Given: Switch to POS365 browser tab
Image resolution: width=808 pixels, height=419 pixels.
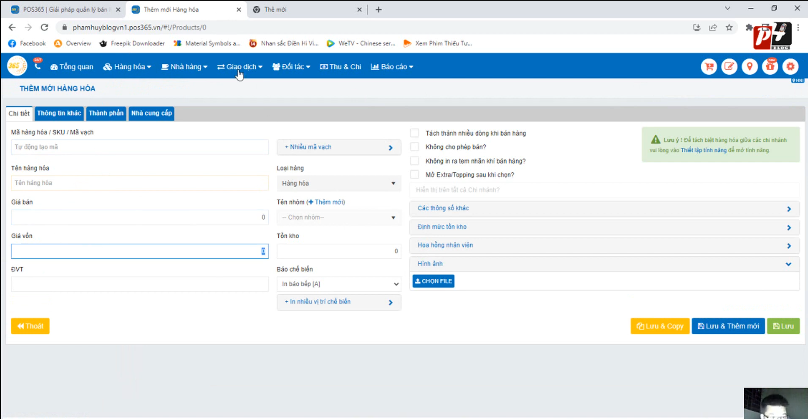Looking at the screenshot, I should click(x=65, y=9).
